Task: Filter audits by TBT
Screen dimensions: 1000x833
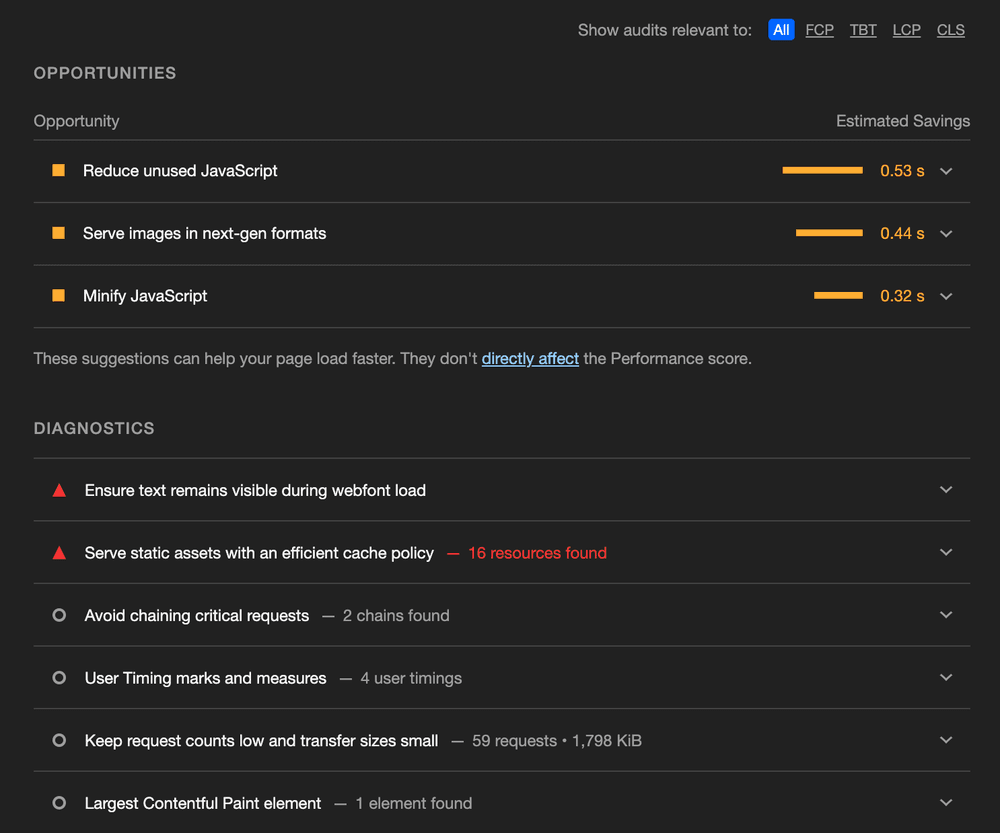Action: (863, 30)
